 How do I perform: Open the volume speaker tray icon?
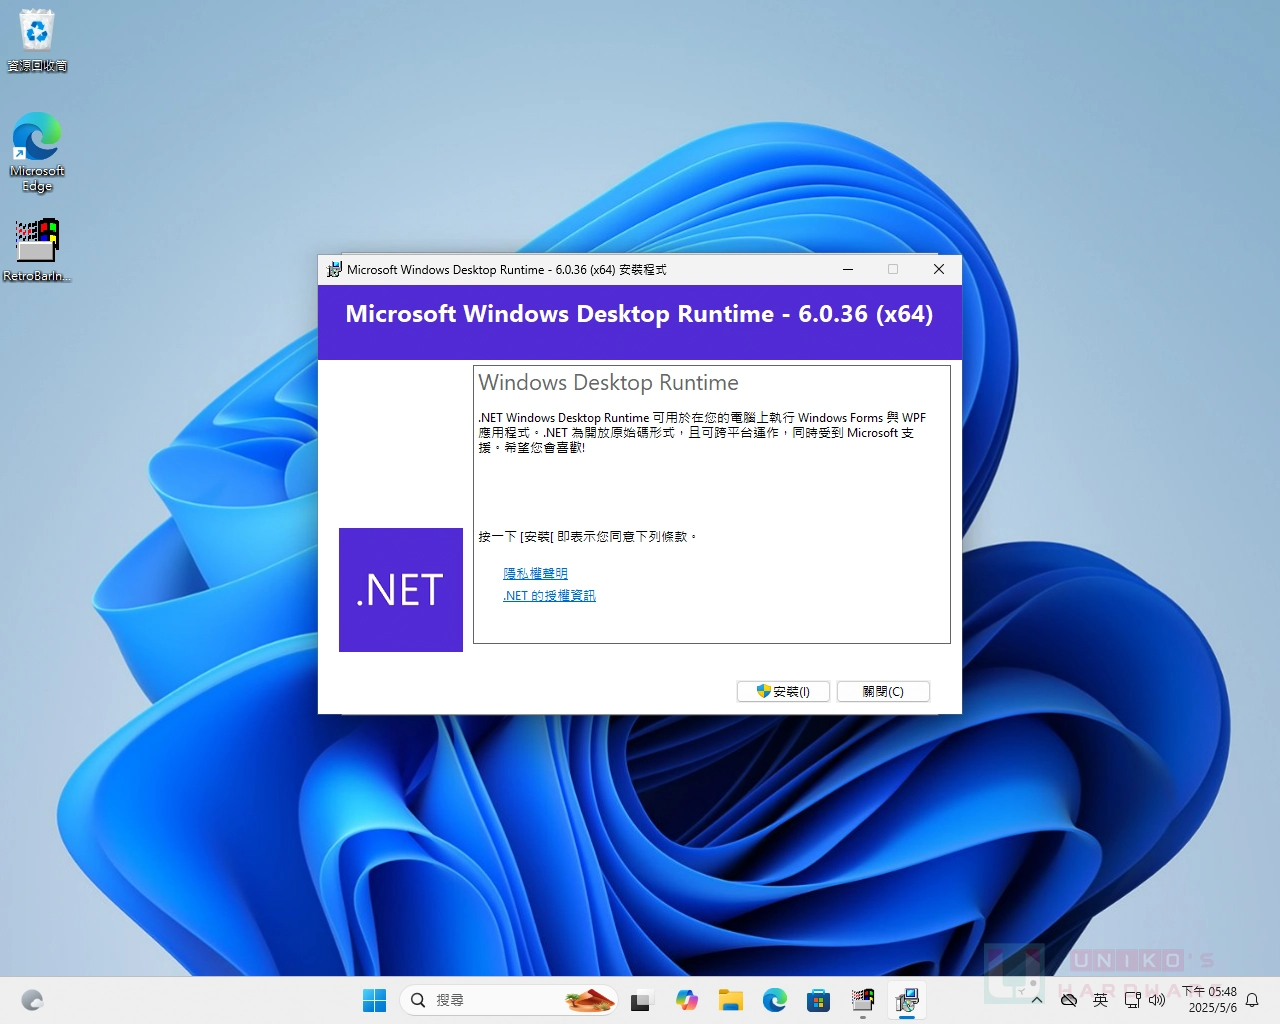click(1157, 1000)
